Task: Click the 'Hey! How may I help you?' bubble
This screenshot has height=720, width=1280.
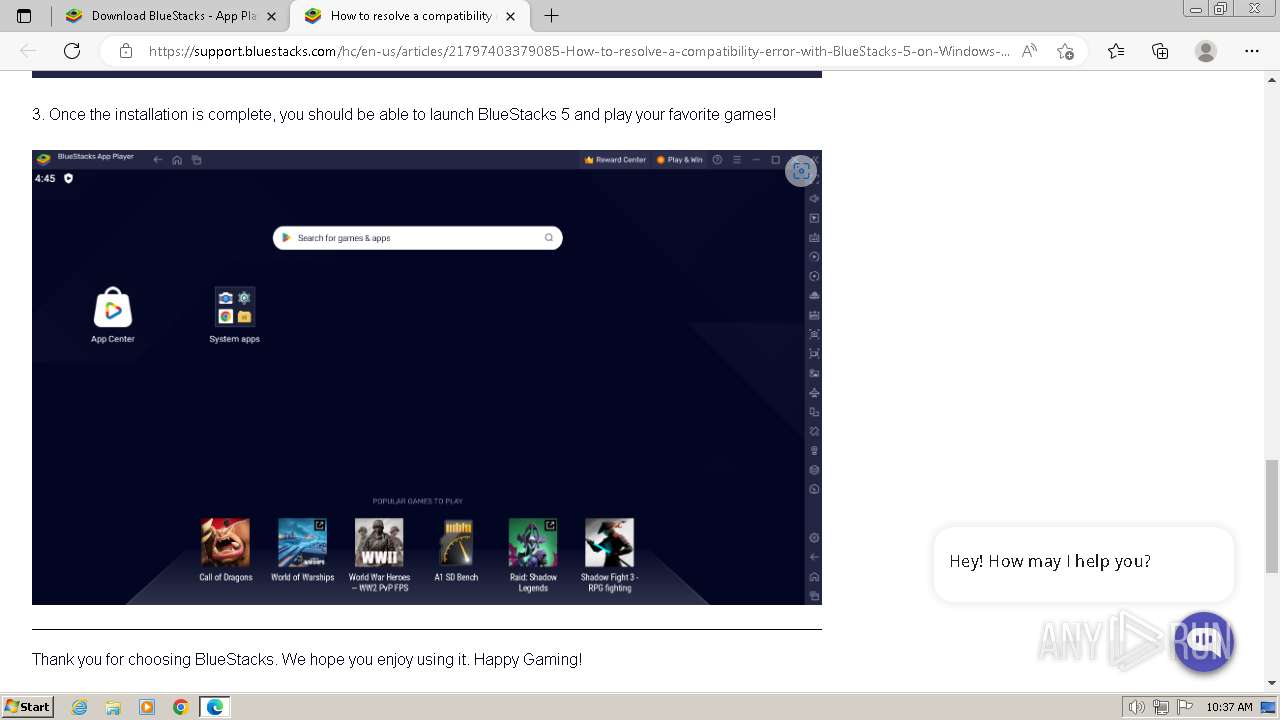Action: click(1083, 562)
